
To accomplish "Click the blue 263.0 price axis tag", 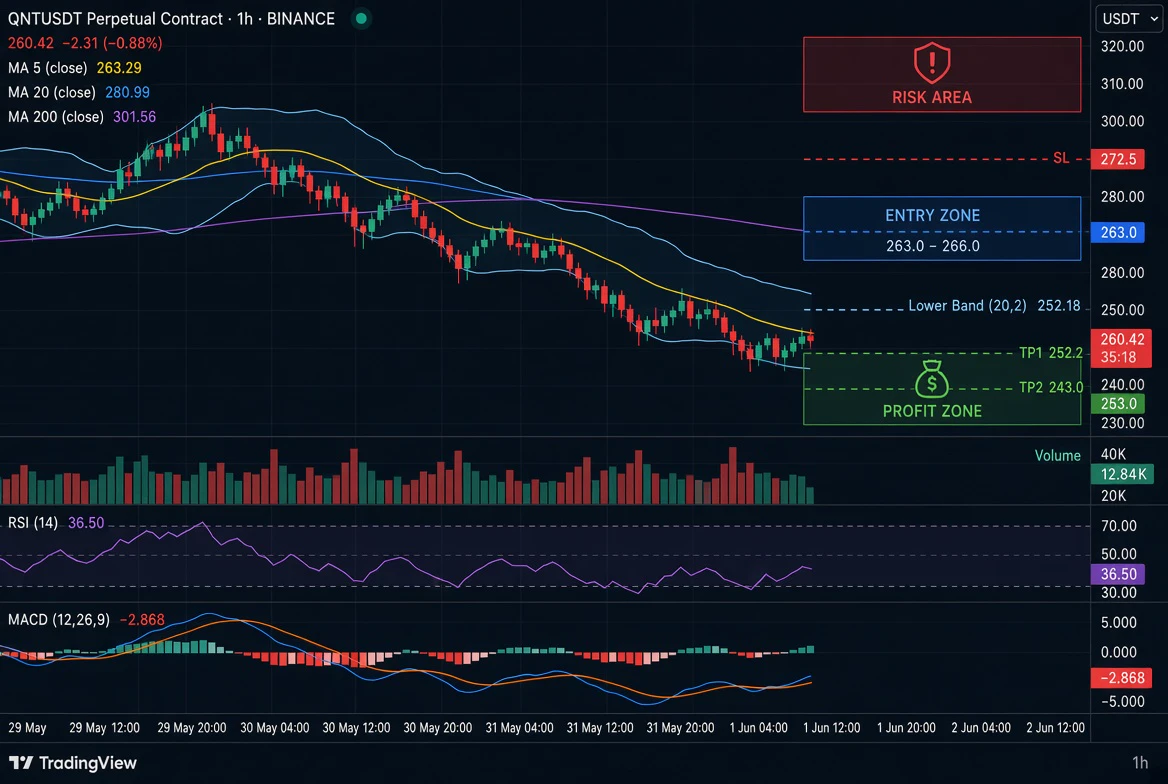I will coord(1117,233).
